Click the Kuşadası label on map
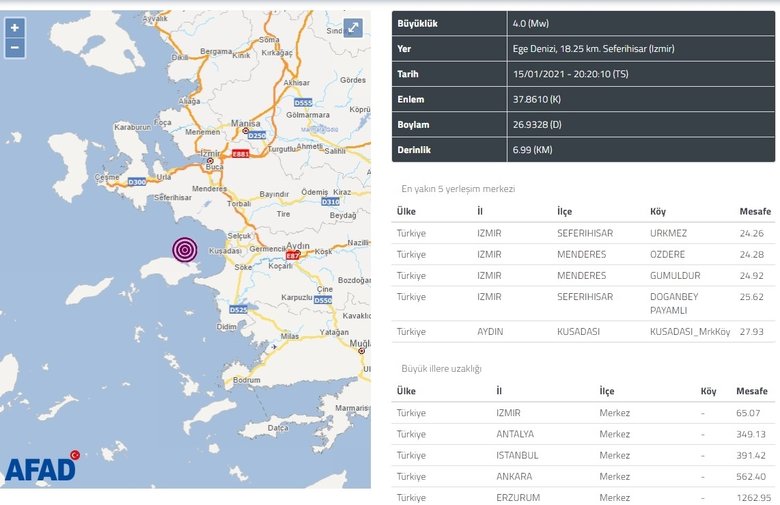 [x=225, y=251]
